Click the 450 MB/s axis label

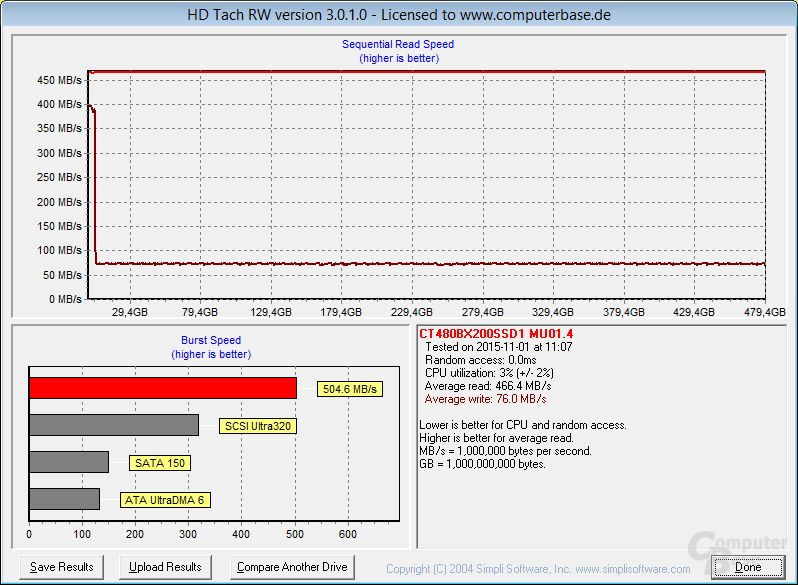[x=59, y=80]
